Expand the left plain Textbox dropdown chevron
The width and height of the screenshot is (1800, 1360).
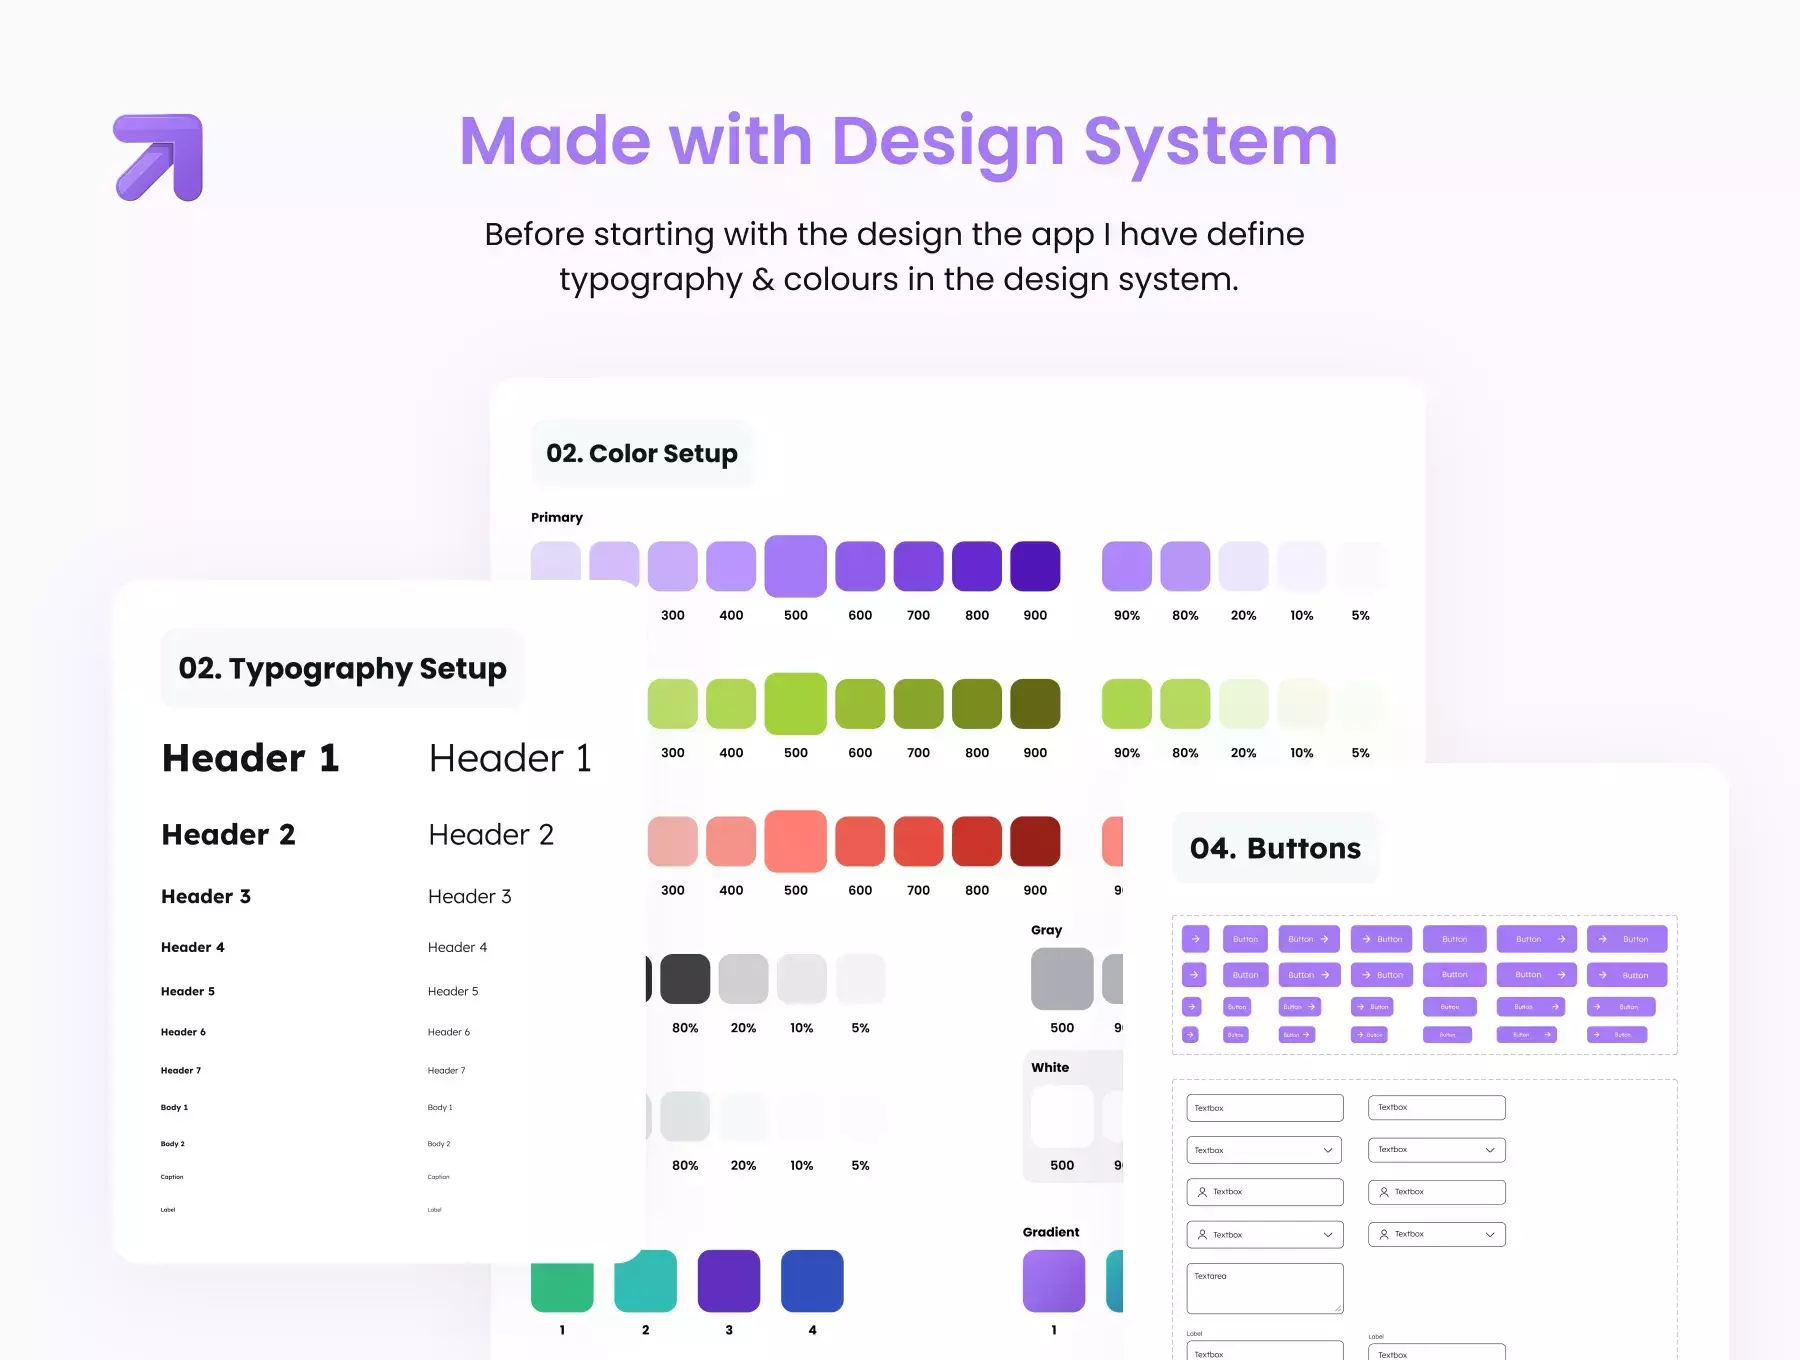coord(1328,1151)
